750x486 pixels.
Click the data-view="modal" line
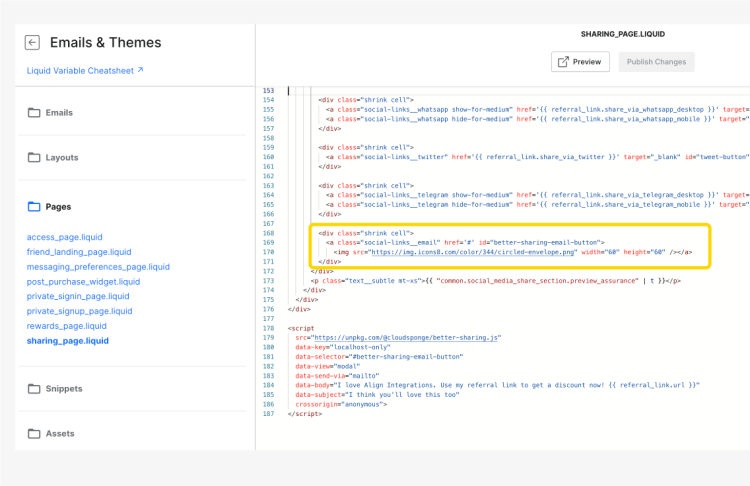point(328,366)
